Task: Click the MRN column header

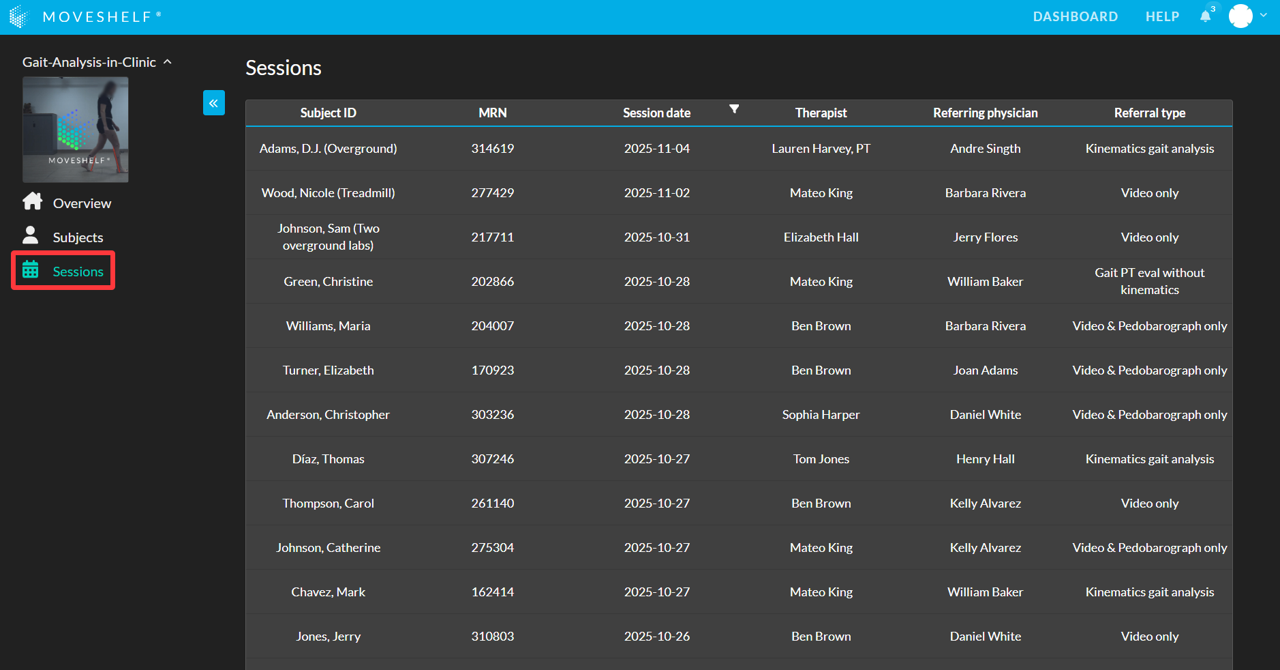Action: click(492, 113)
